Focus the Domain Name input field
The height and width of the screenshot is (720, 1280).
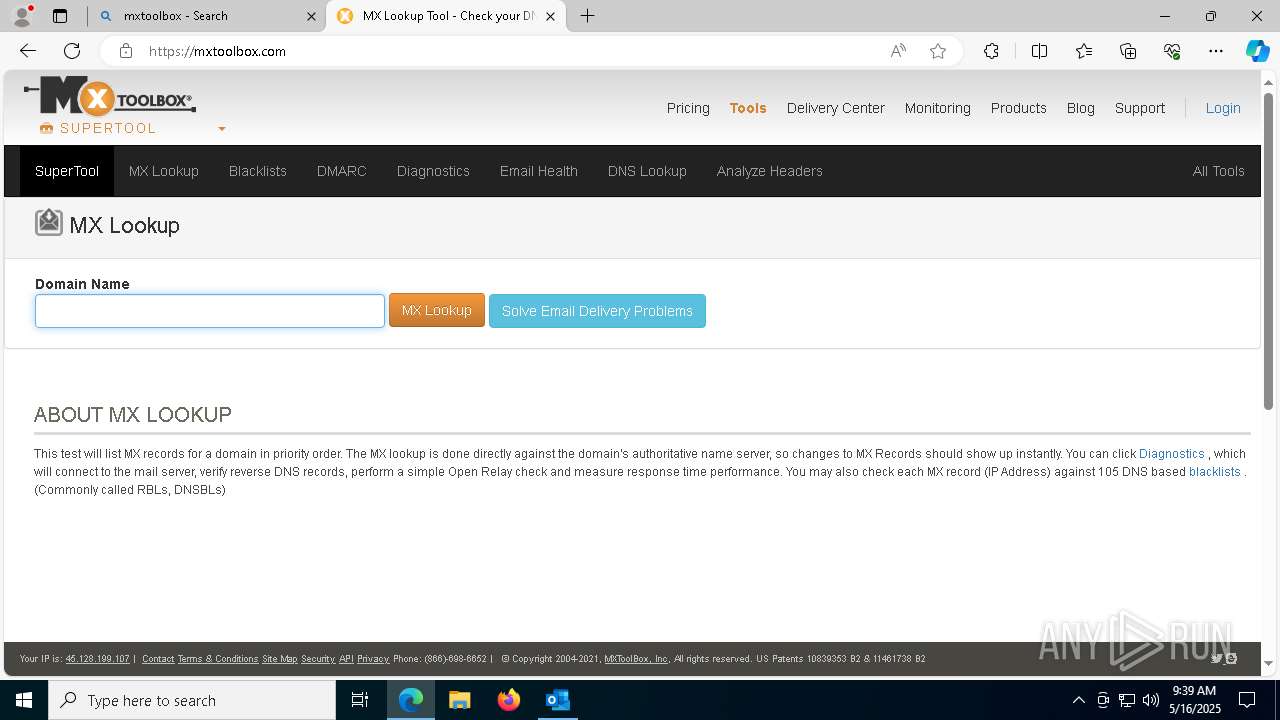pyautogui.click(x=210, y=311)
